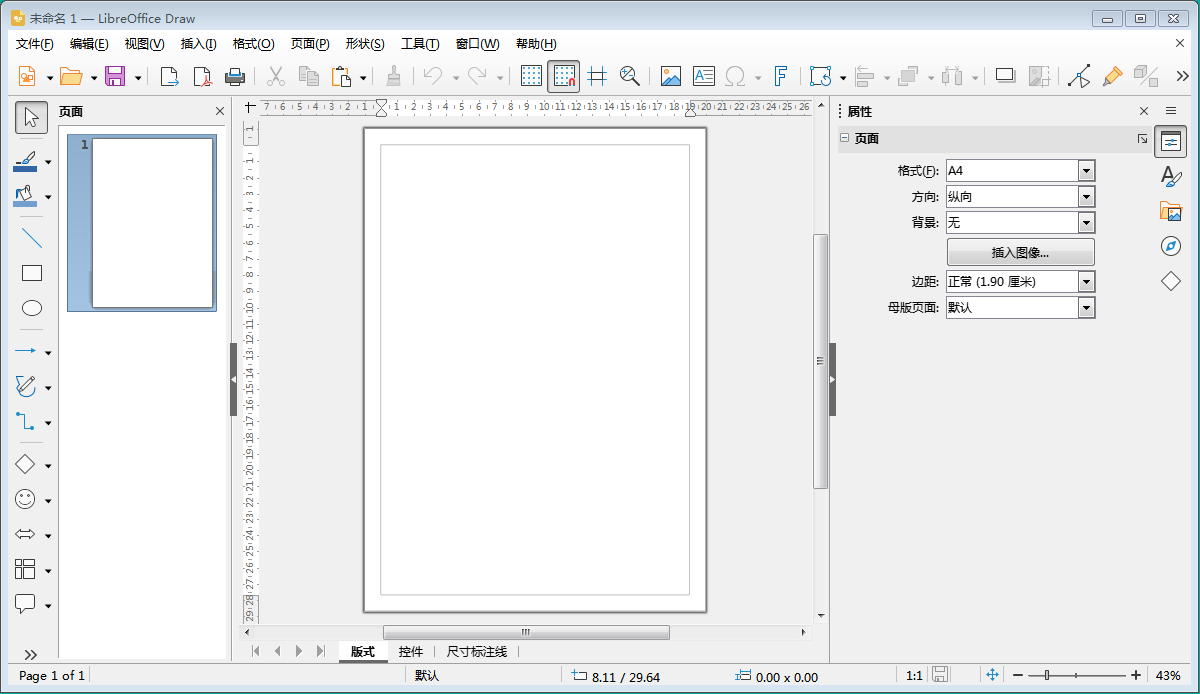This screenshot has width=1200, height=694.
Task: Click the Zoom & Pan magnifier icon
Action: [629, 76]
